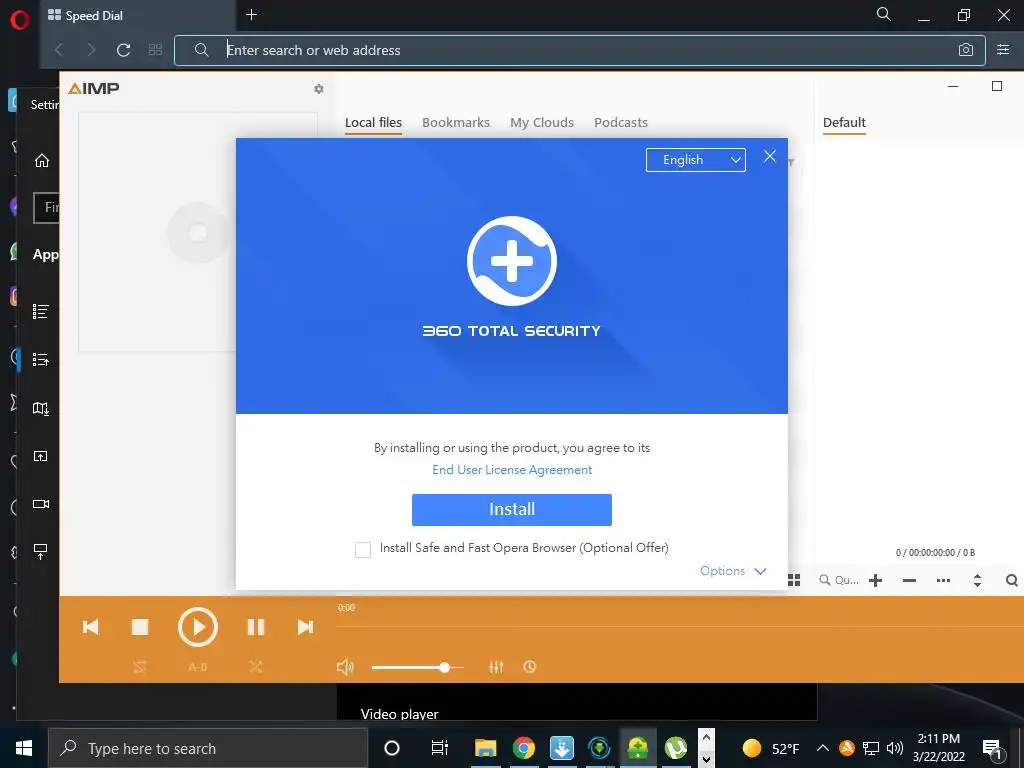The width and height of the screenshot is (1024, 768).
Task: Click Windows taskbar search box
Action: (x=208, y=748)
